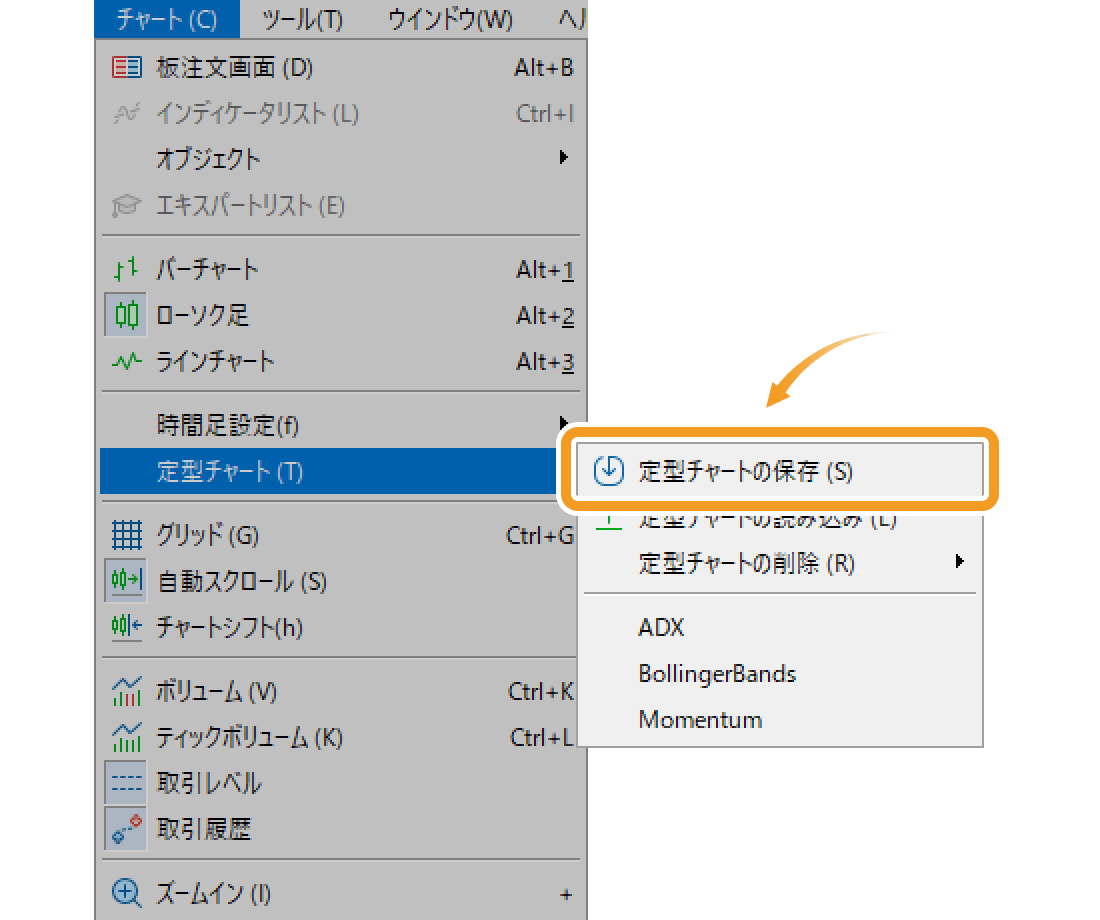Toggle the 自動スクロール icon
The image size is (1100, 920).
tap(126, 581)
